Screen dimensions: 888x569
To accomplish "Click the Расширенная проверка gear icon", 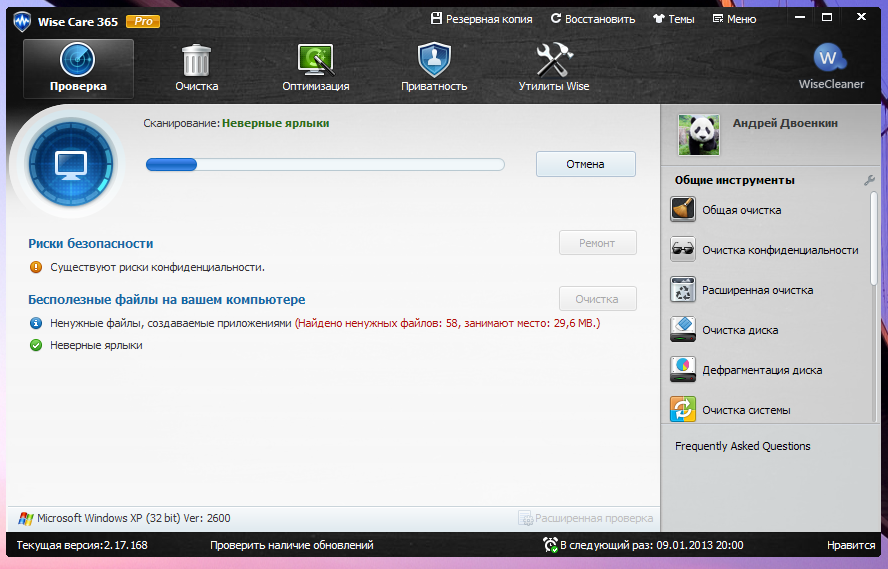I will 526,518.
